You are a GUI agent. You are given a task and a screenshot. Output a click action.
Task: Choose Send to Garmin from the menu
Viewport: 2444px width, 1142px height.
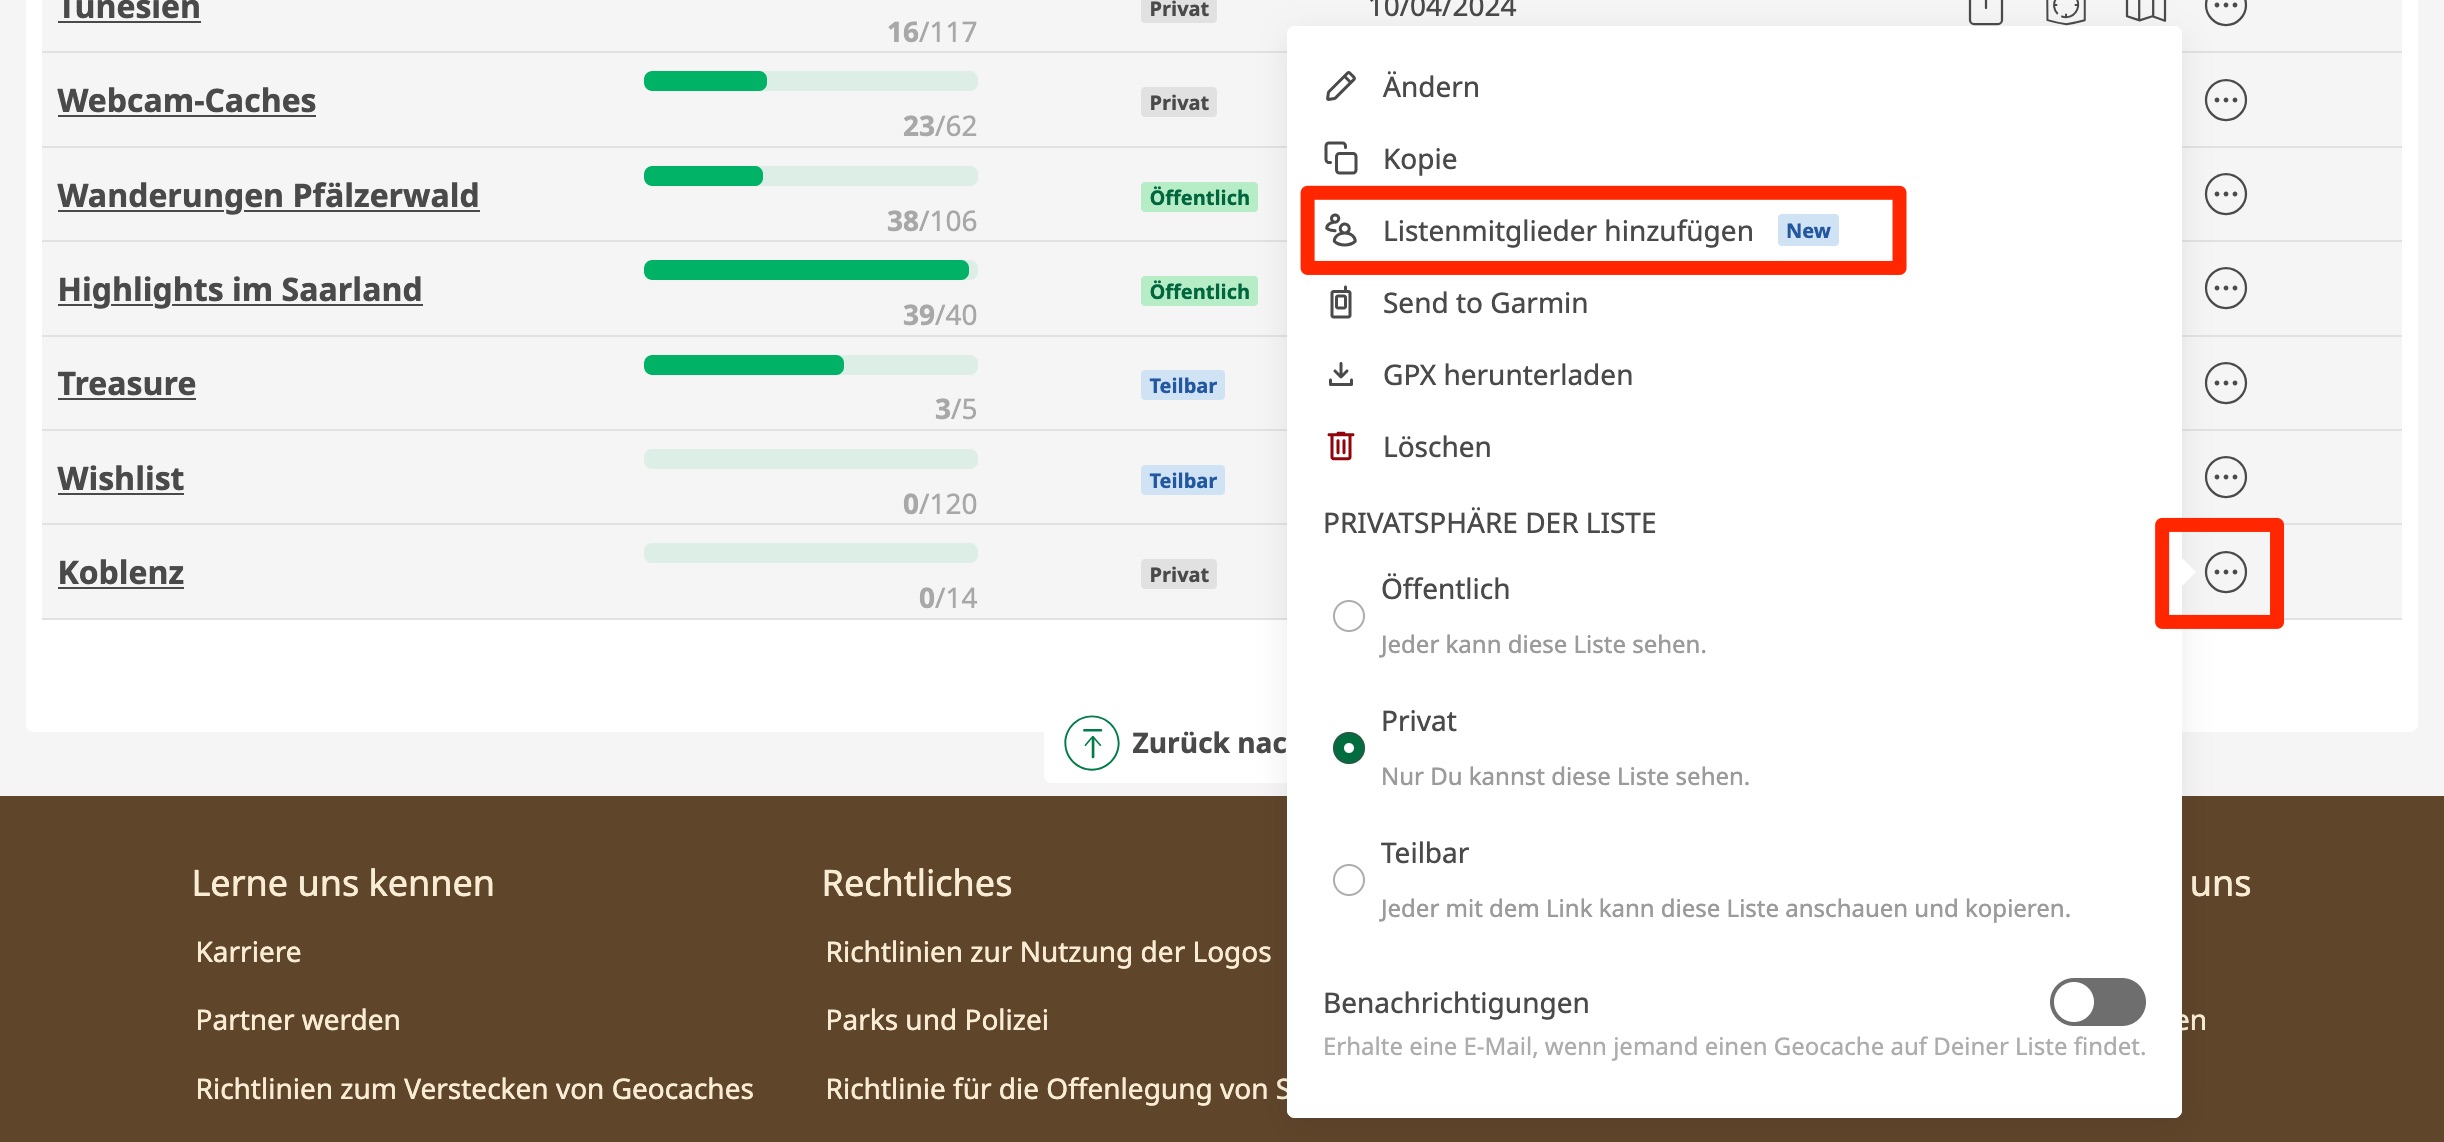point(1484,303)
